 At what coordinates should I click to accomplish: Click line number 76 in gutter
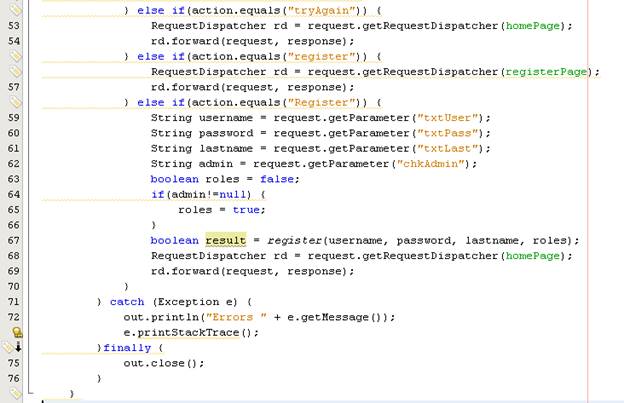tap(14, 378)
